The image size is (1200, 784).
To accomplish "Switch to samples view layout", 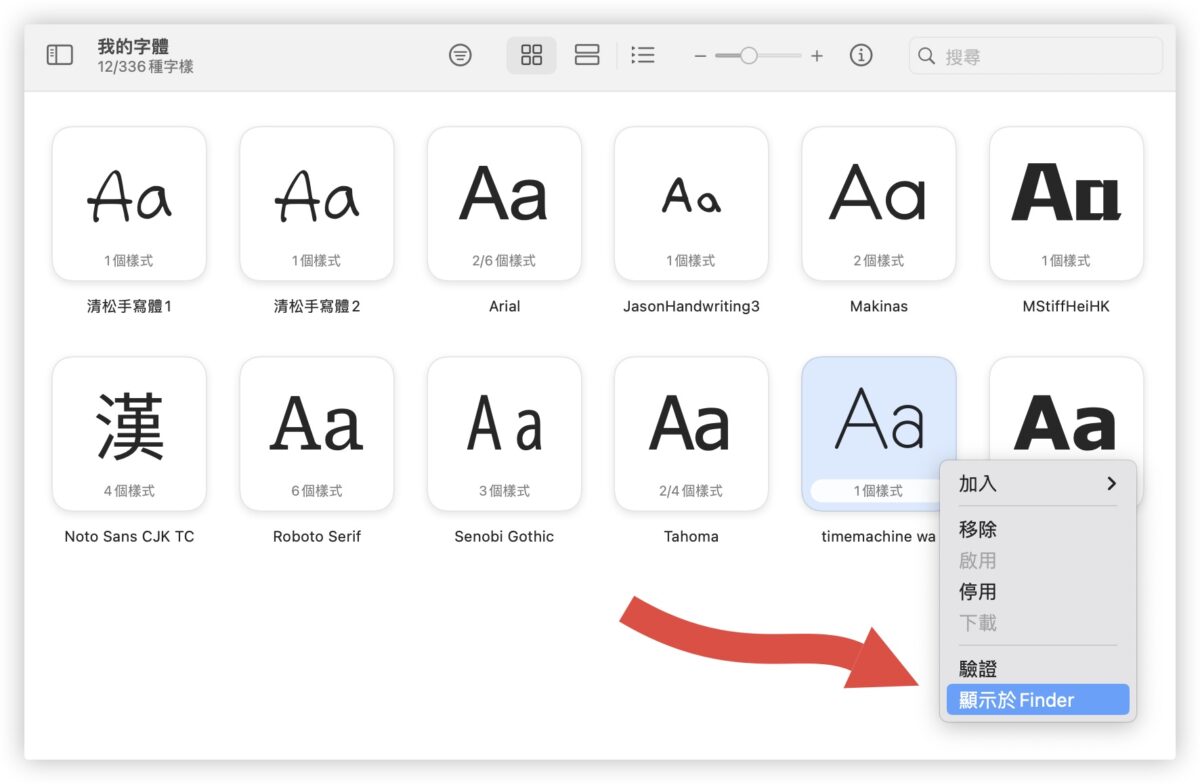I will point(587,55).
